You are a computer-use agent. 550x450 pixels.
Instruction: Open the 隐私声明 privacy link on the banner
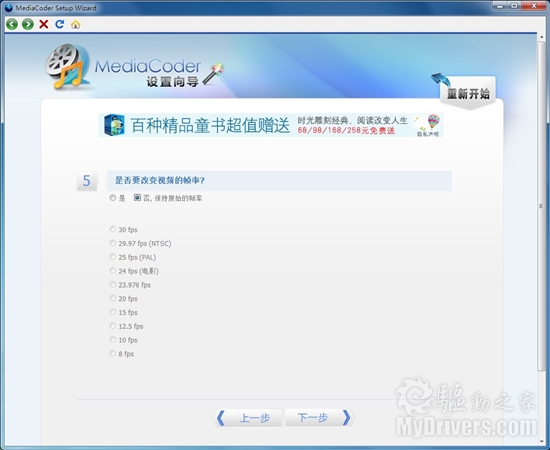coord(428,134)
